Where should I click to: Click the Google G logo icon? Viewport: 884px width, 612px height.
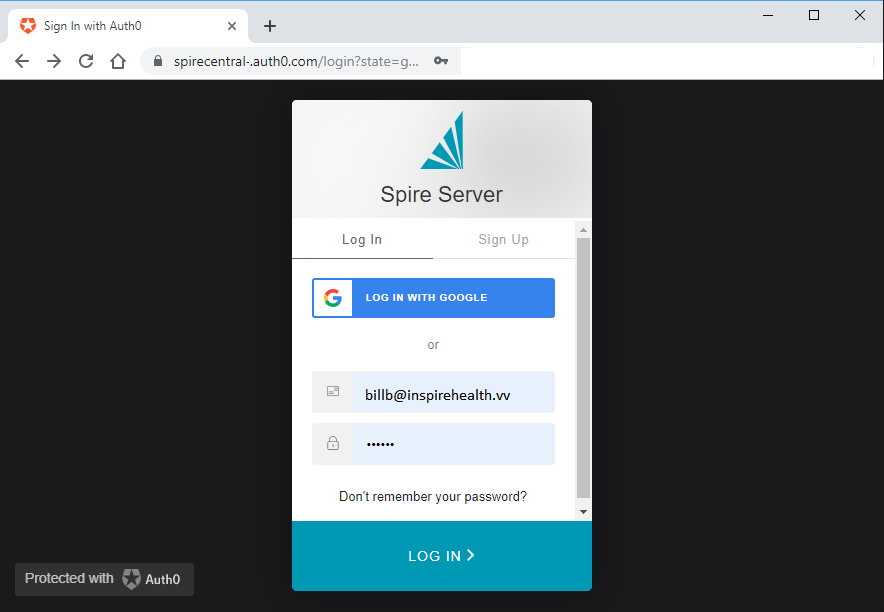[x=333, y=298]
